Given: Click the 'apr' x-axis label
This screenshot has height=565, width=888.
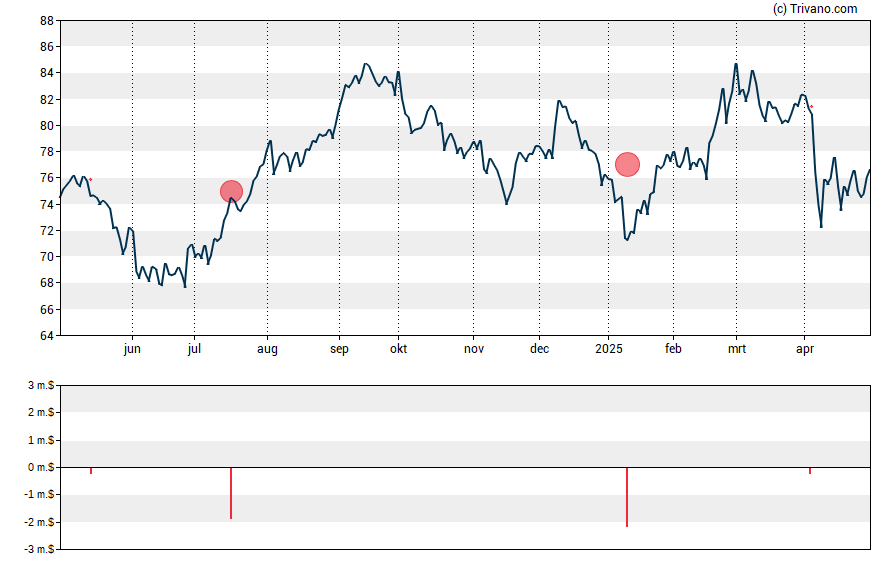Looking at the screenshot, I should point(805,349).
